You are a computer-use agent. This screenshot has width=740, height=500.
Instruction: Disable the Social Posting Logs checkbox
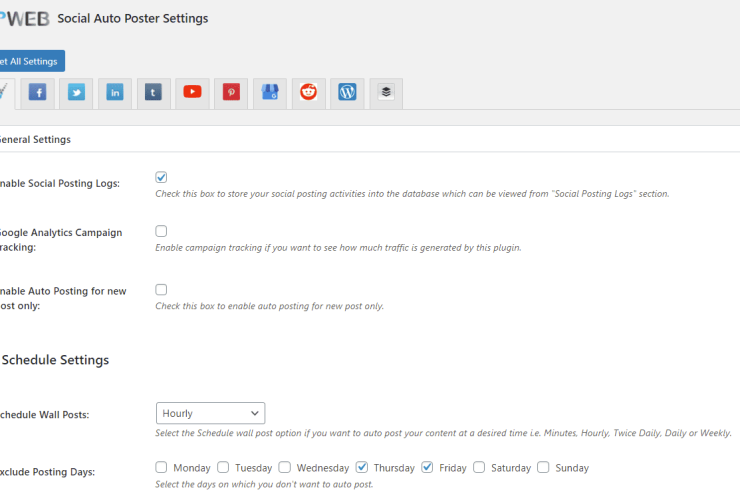161,177
